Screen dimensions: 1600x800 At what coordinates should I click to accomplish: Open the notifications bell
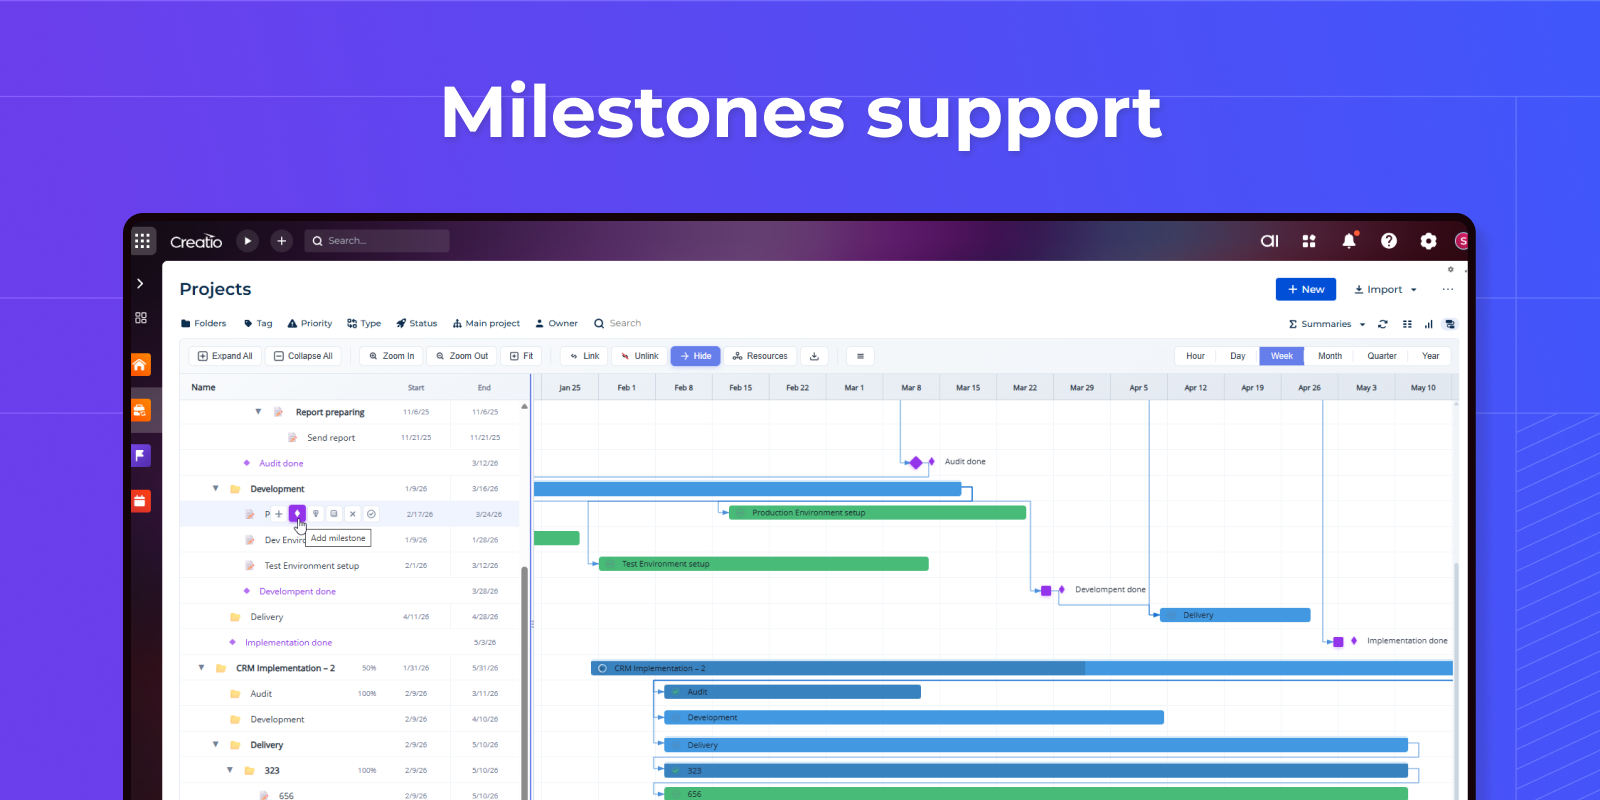click(x=1349, y=240)
